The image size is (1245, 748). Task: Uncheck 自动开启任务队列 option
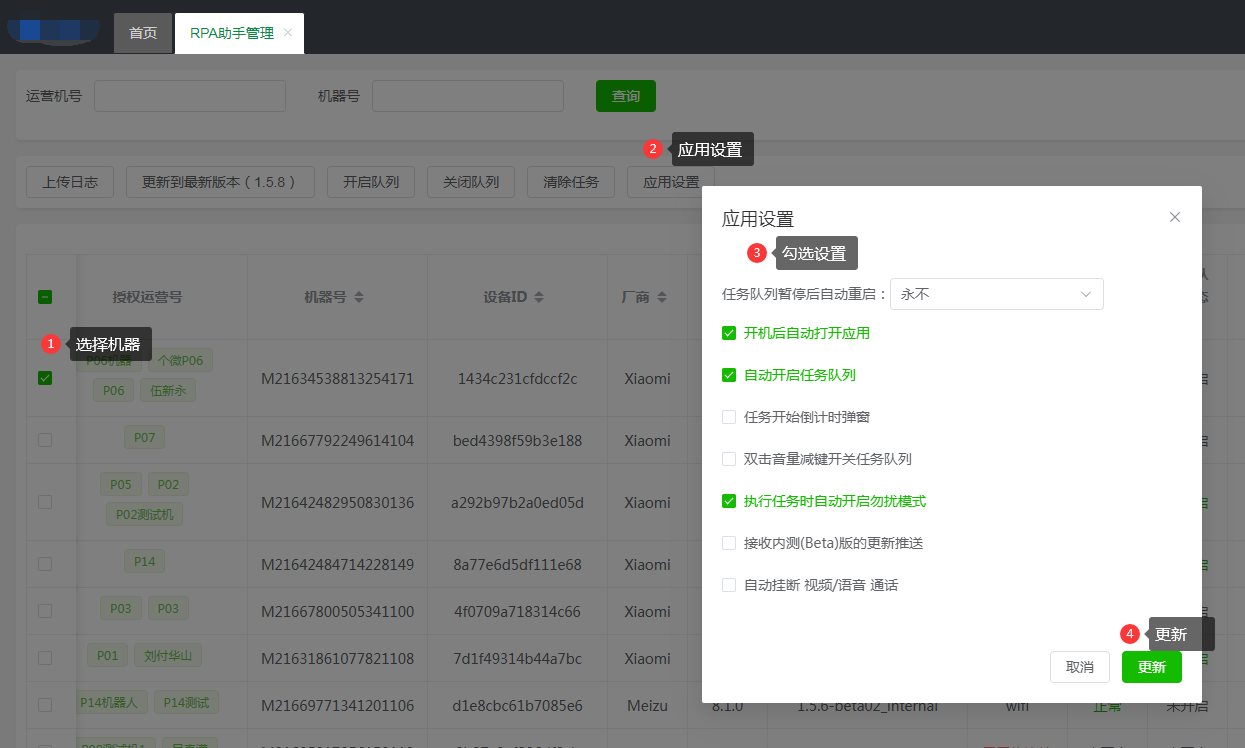click(729, 375)
